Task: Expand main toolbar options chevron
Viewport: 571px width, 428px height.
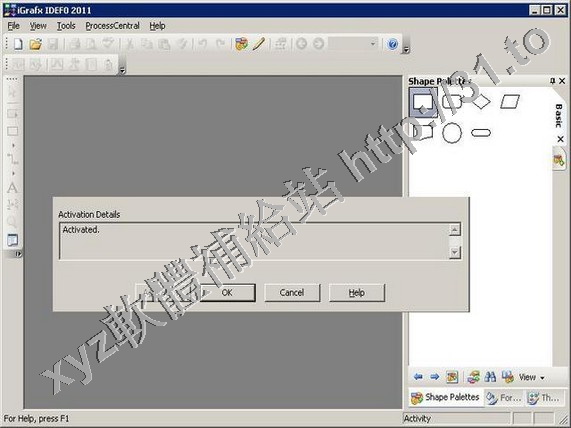Action: (406, 50)
